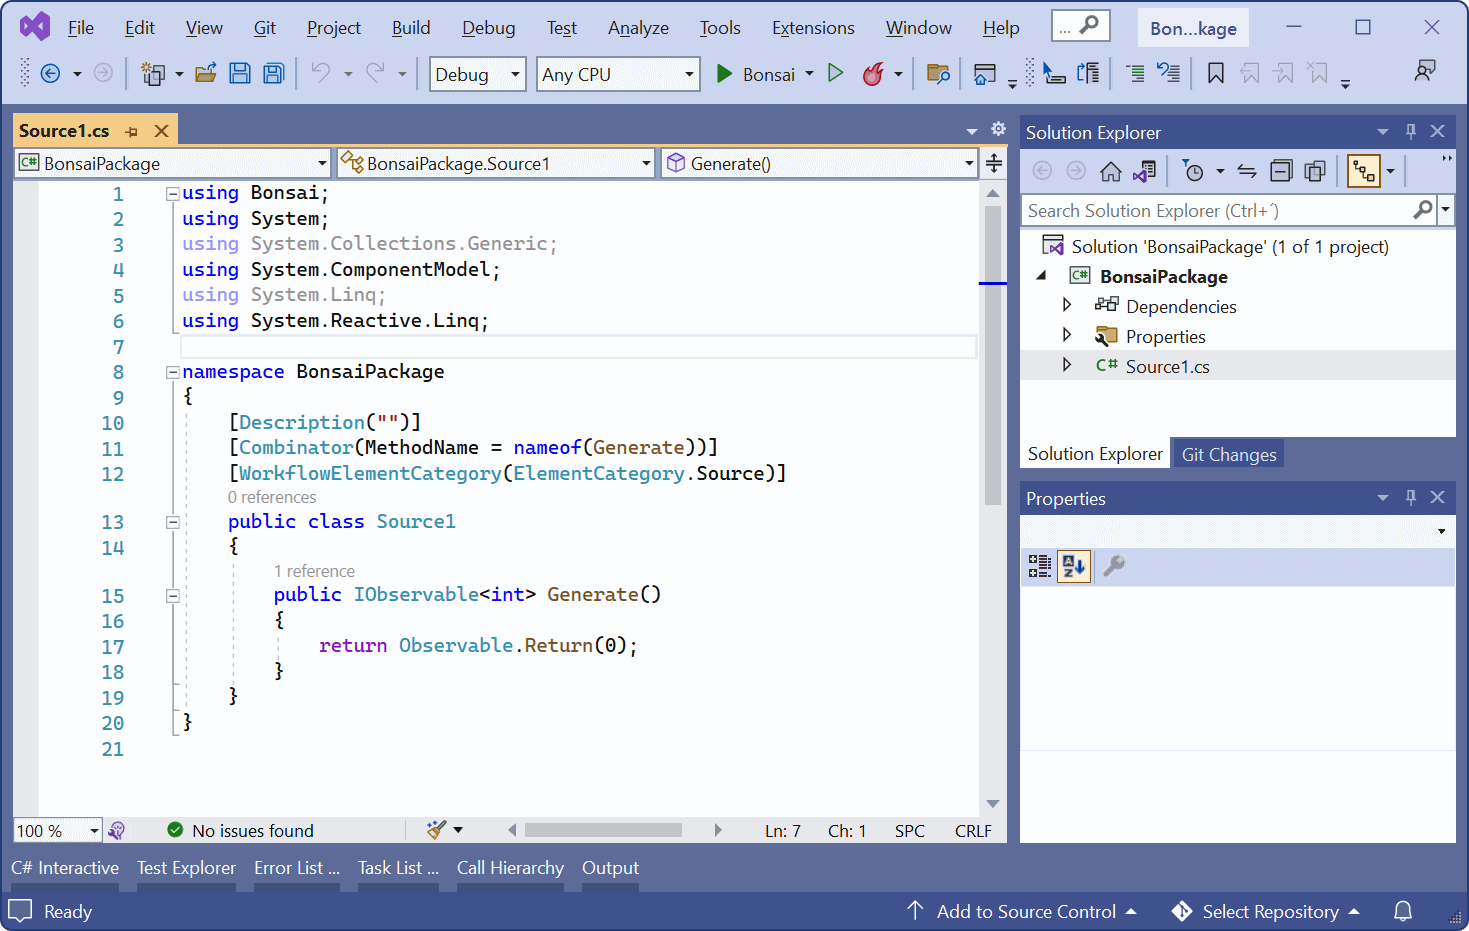
Task: Toggle Preview Selected Items in Solution Explorer
Action: click(x=1364, y=172)
